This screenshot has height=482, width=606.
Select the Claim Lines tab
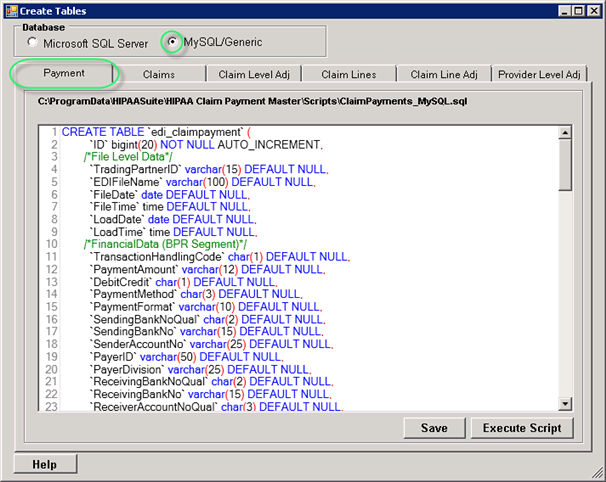(348, 74)
